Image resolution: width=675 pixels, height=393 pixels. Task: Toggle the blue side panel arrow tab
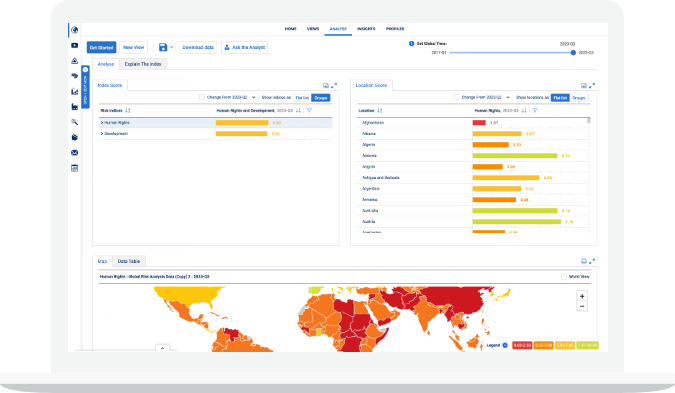tap(85, 87)
